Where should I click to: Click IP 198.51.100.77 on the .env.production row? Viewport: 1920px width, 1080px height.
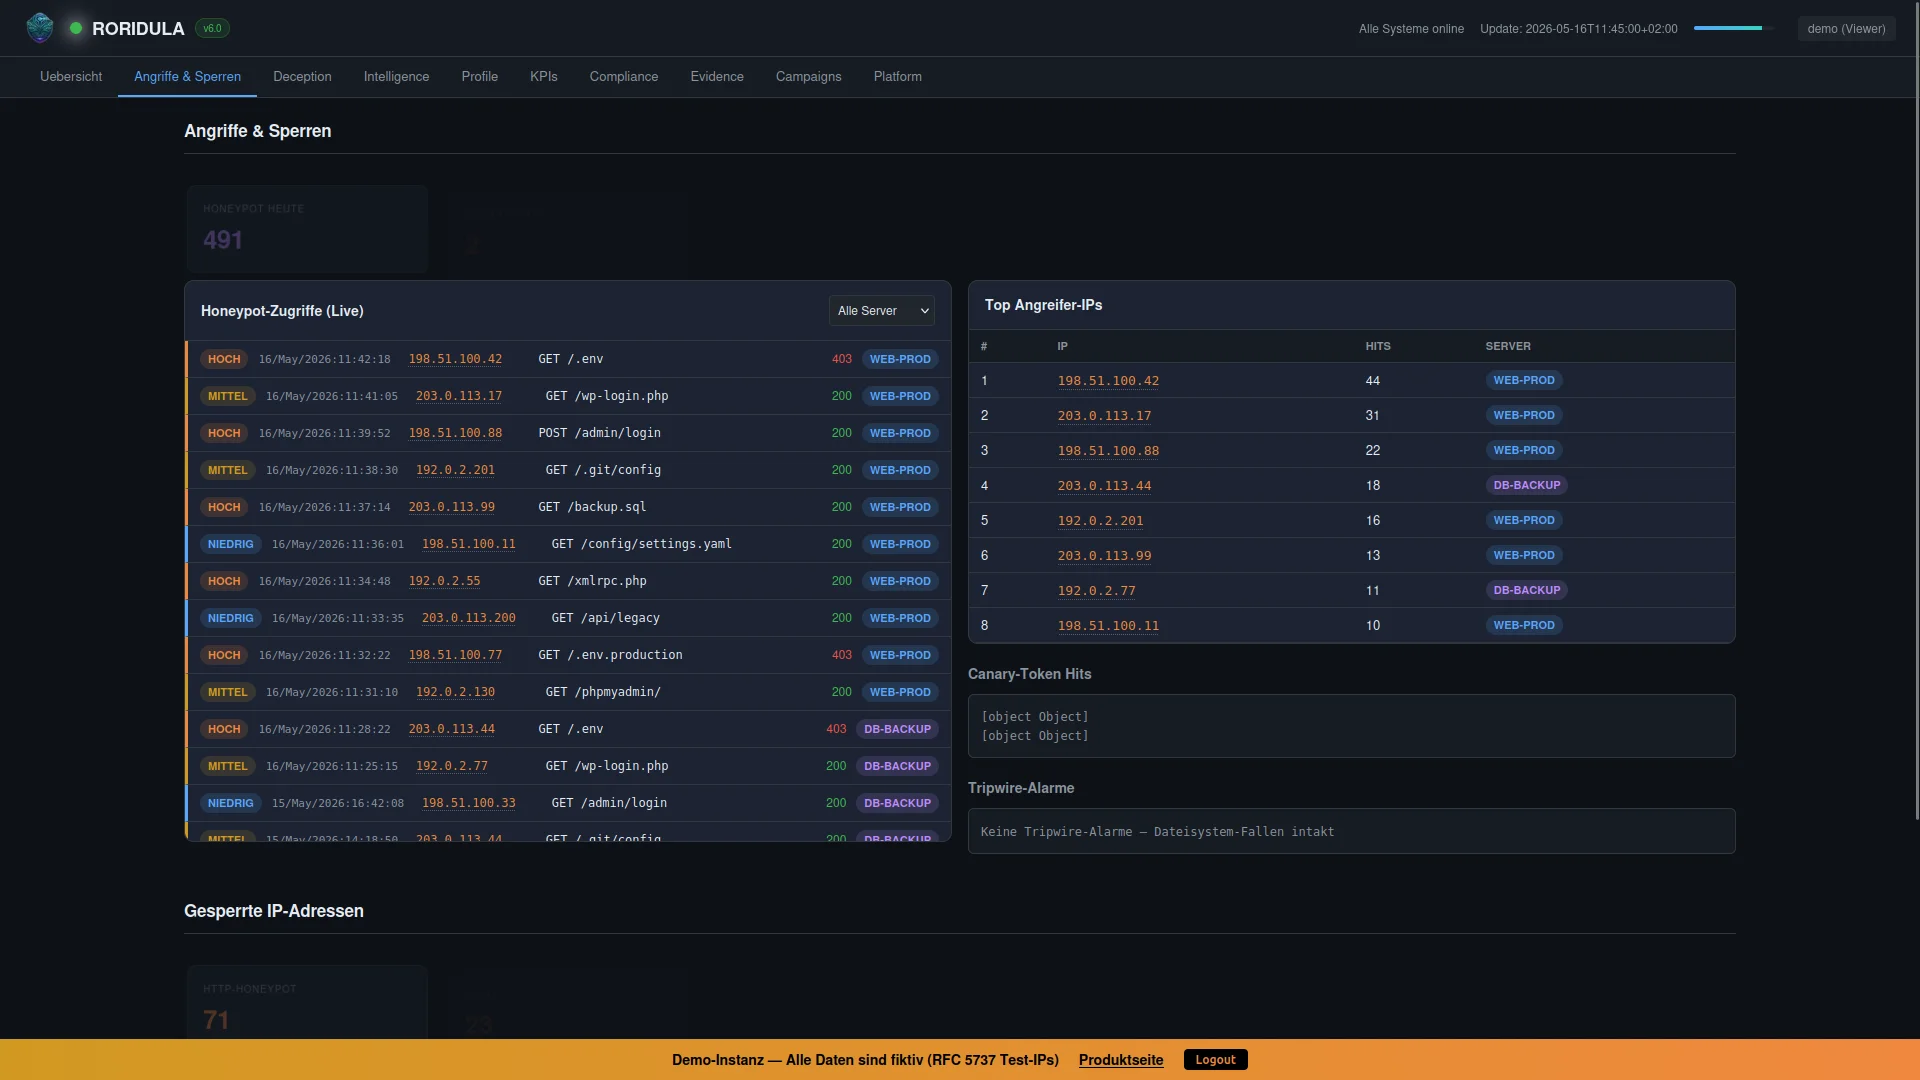[455, 655]
